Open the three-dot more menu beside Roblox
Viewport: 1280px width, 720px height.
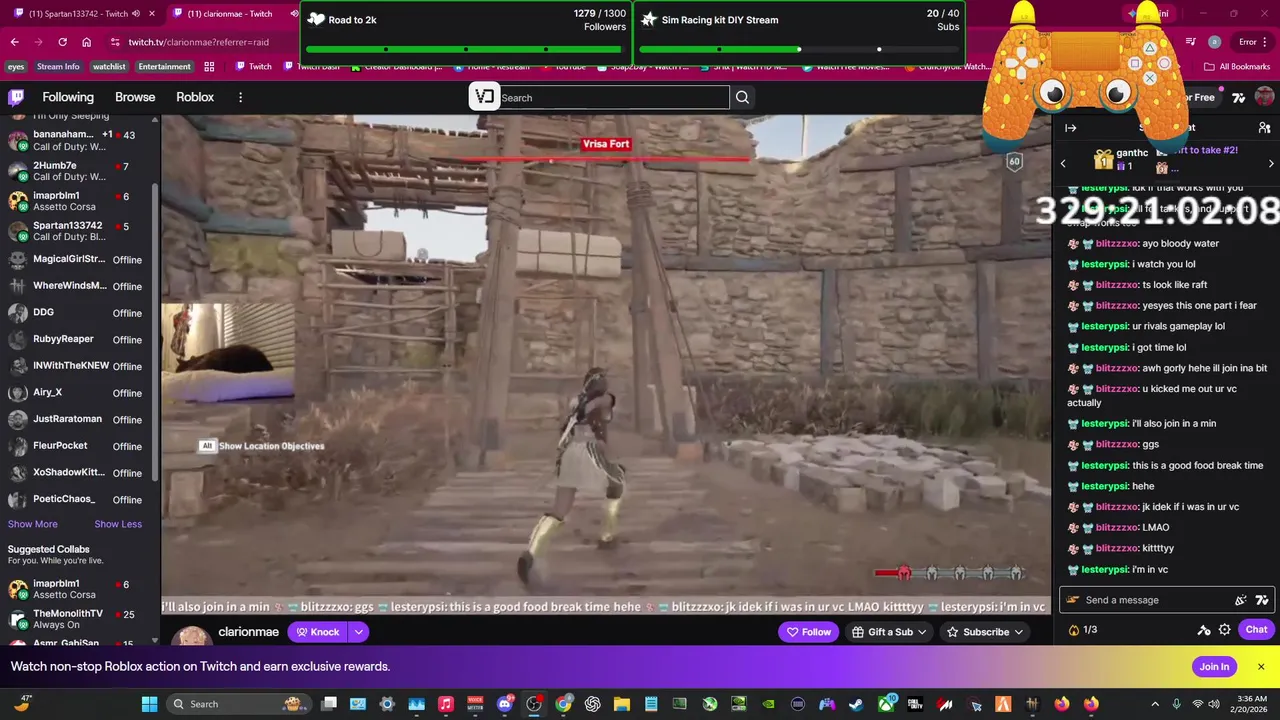tap(240, 97)
